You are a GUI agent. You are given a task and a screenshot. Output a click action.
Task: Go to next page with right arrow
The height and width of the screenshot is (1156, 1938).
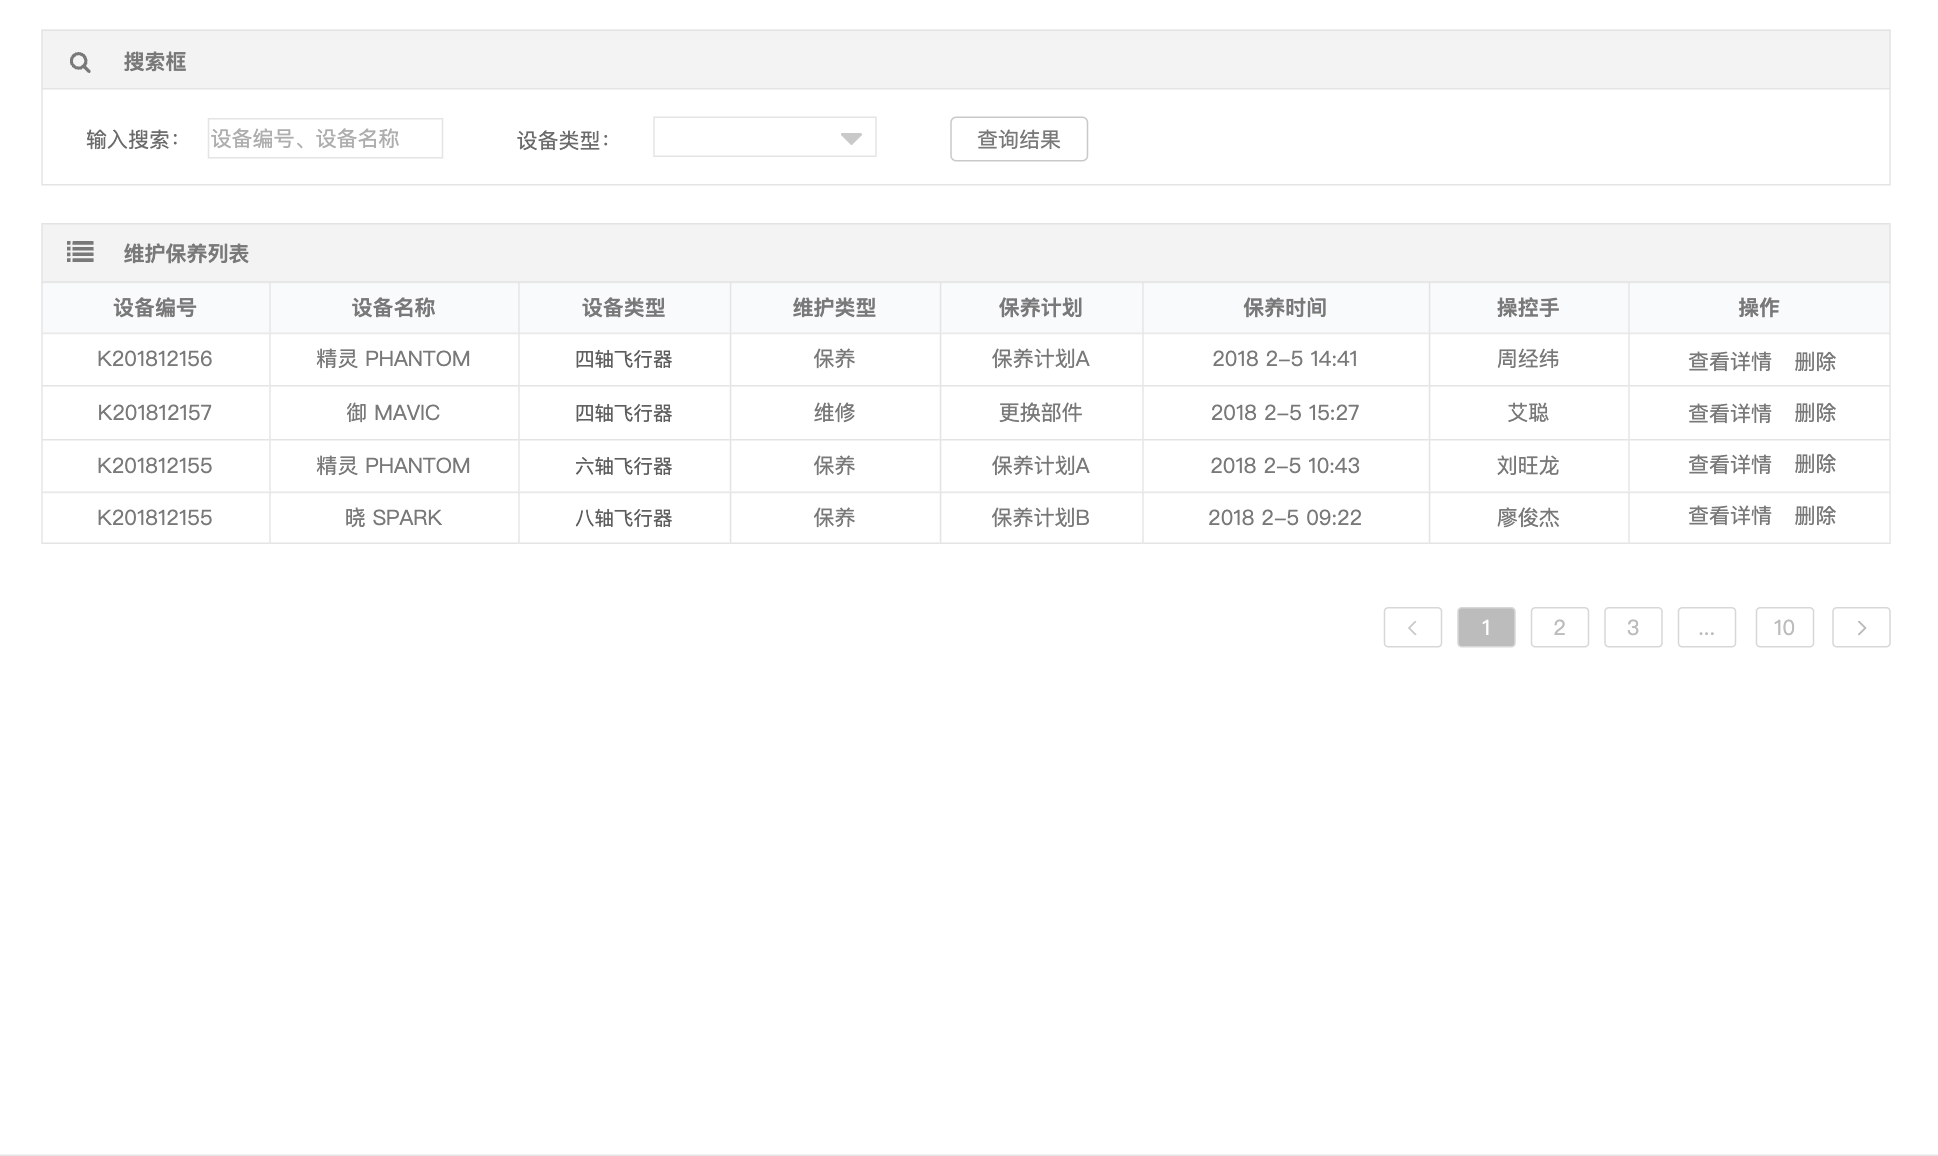pyautogui.click(x=1860, y=627)
